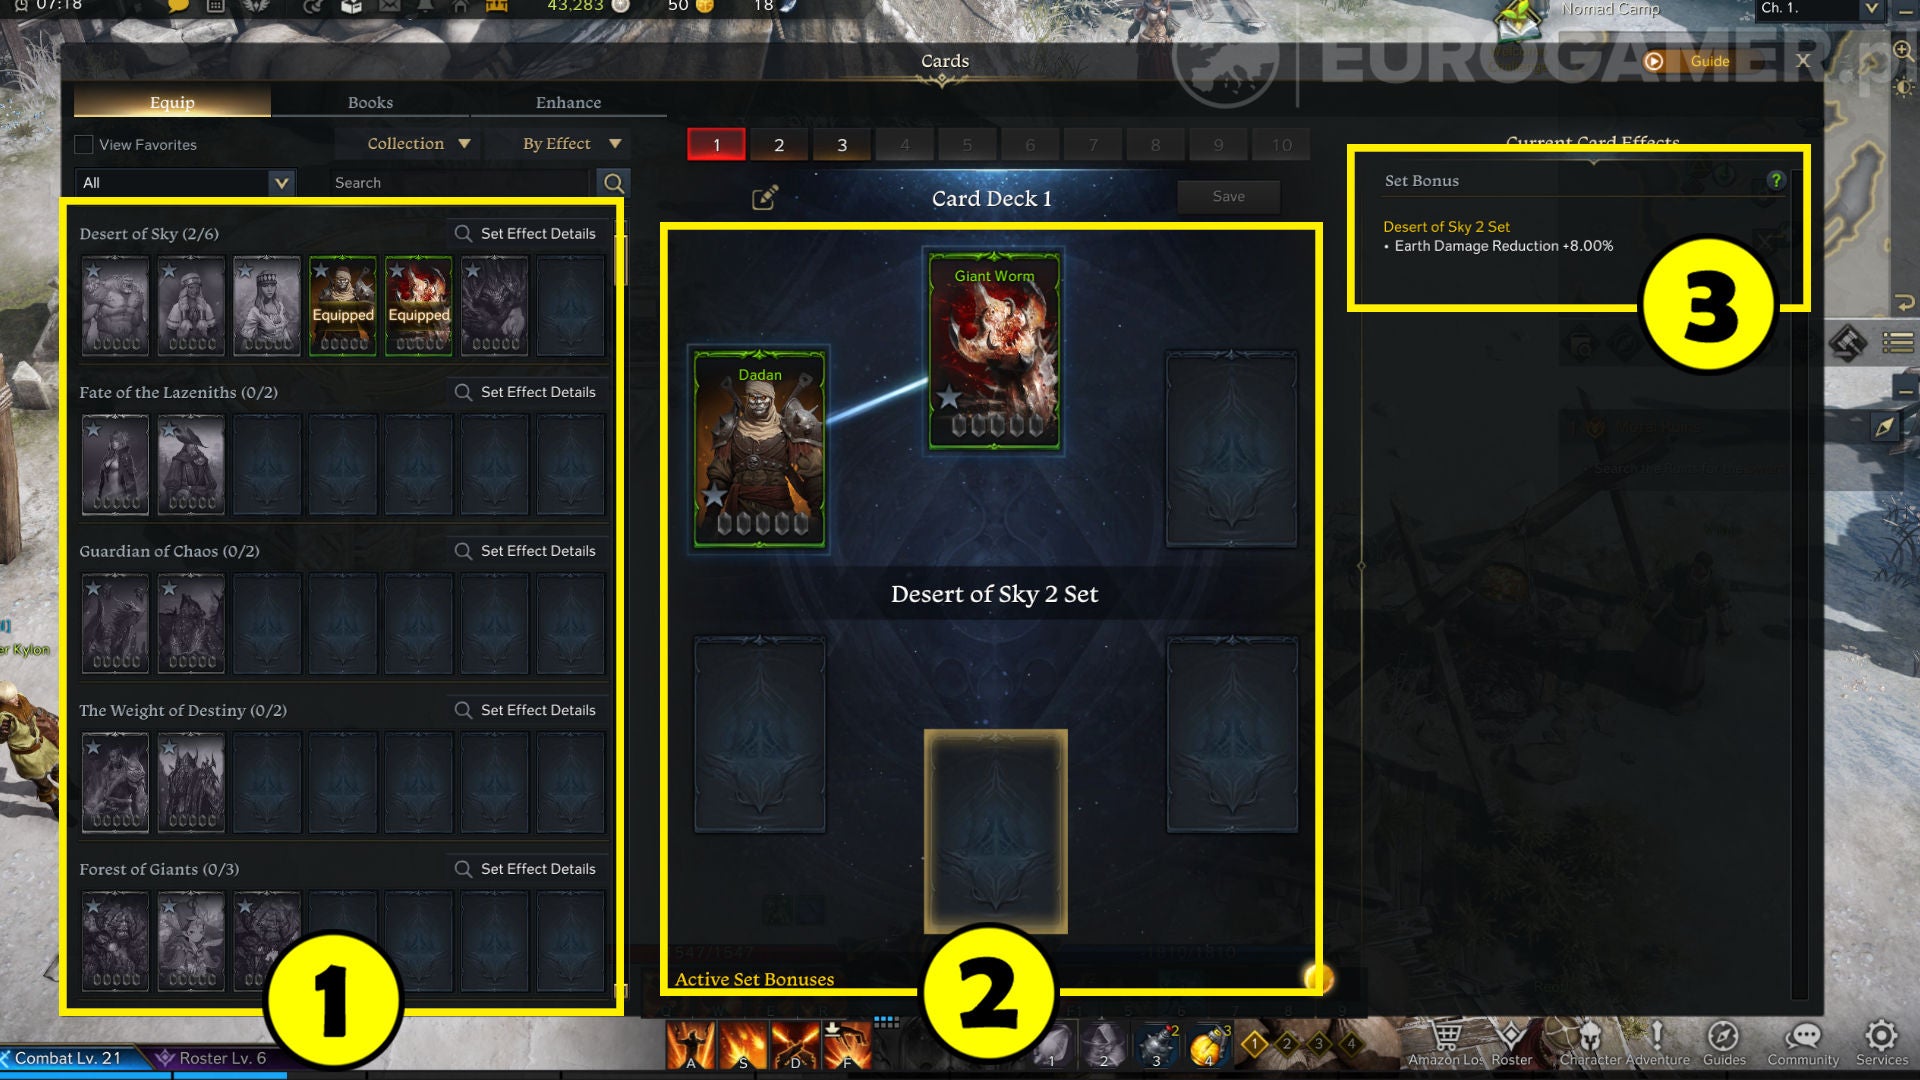Open the All category dropdown
Viewport: 1920px width, 1080px height.
coord(185,183)
